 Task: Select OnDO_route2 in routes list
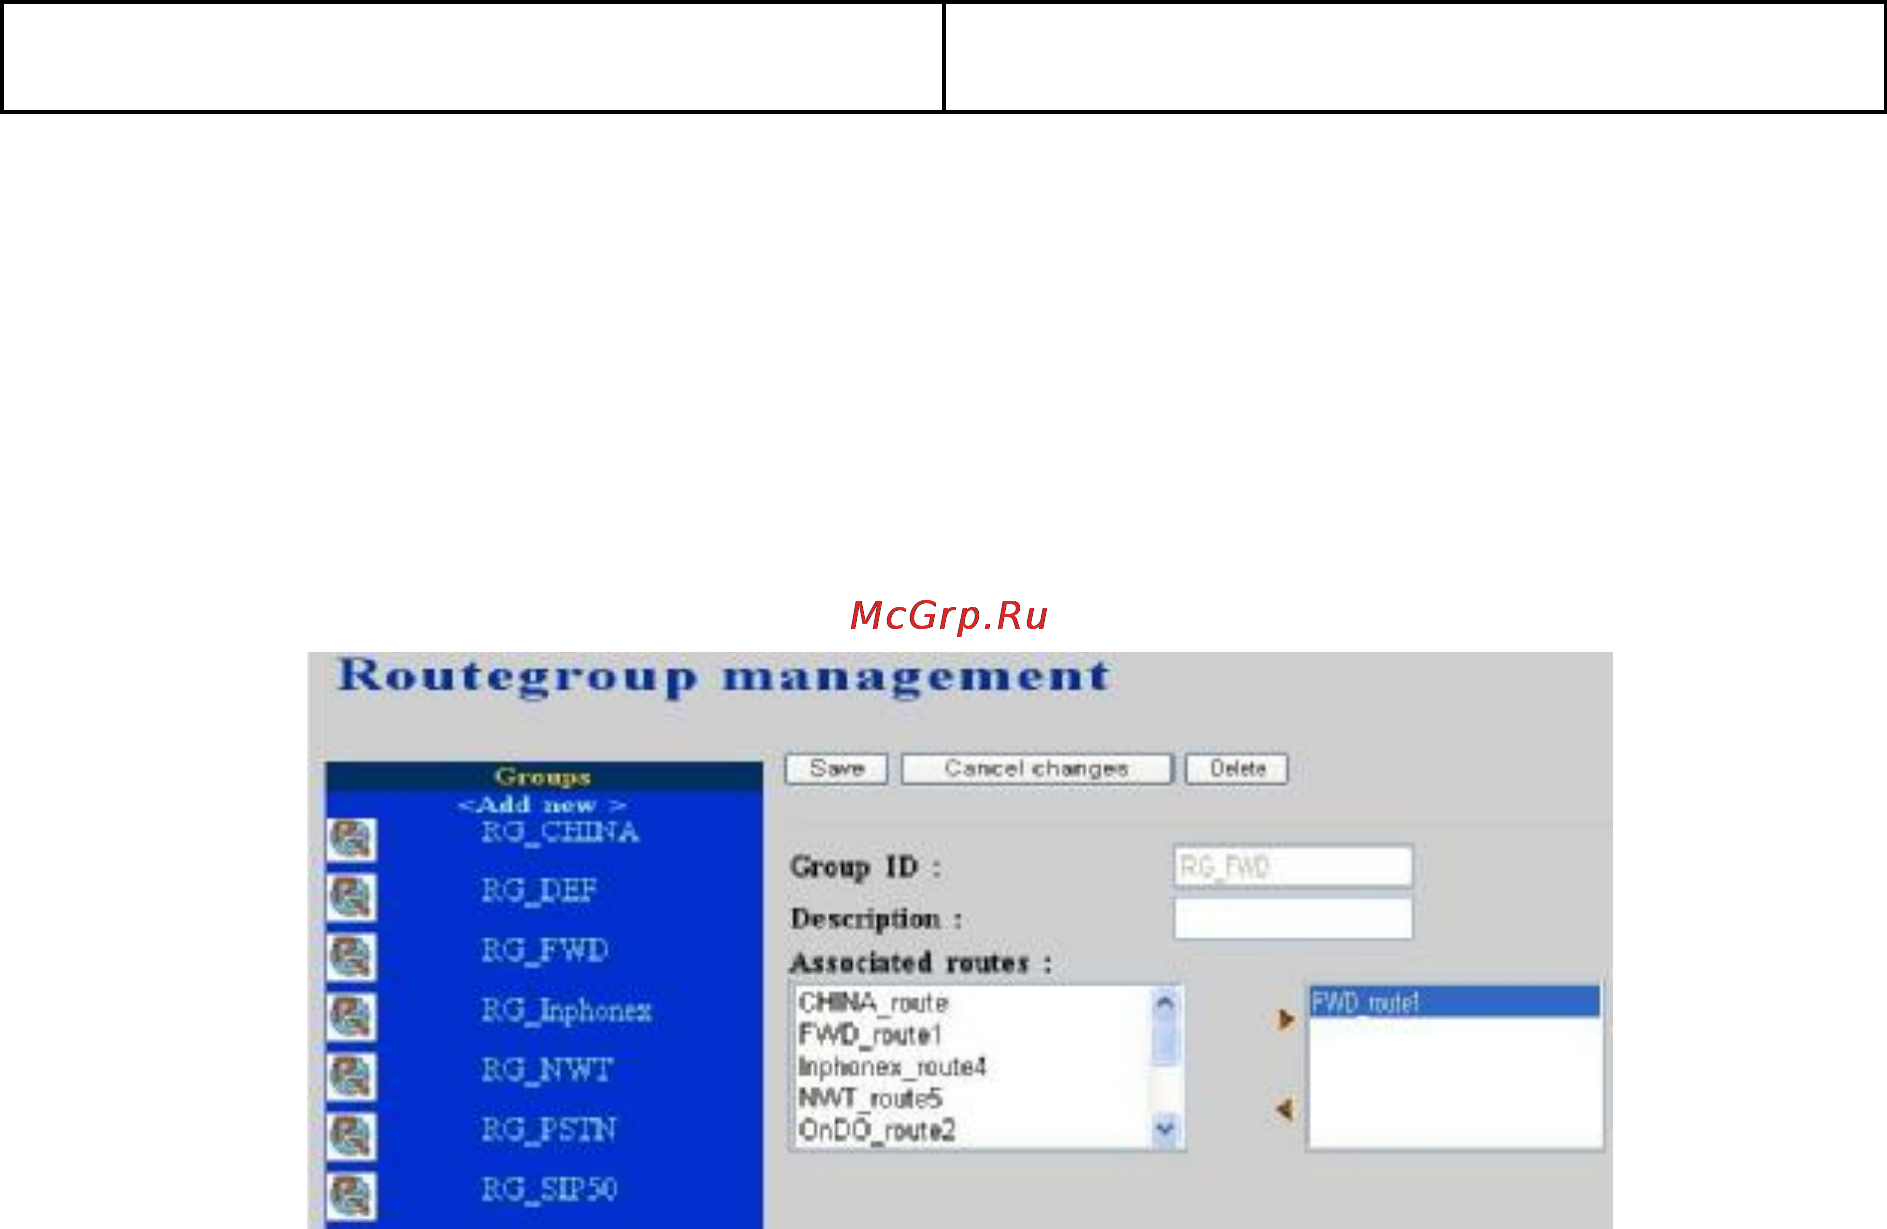point(877,1130)
